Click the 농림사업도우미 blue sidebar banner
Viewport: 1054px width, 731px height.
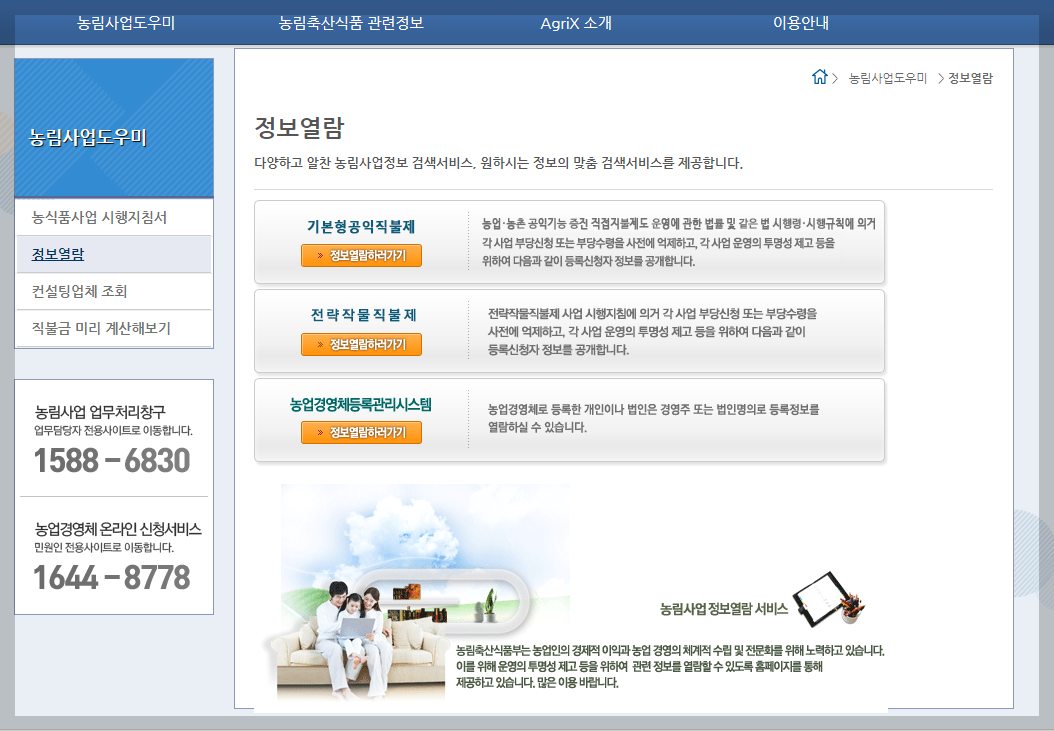pyautogui.click(x=114, y=128)
